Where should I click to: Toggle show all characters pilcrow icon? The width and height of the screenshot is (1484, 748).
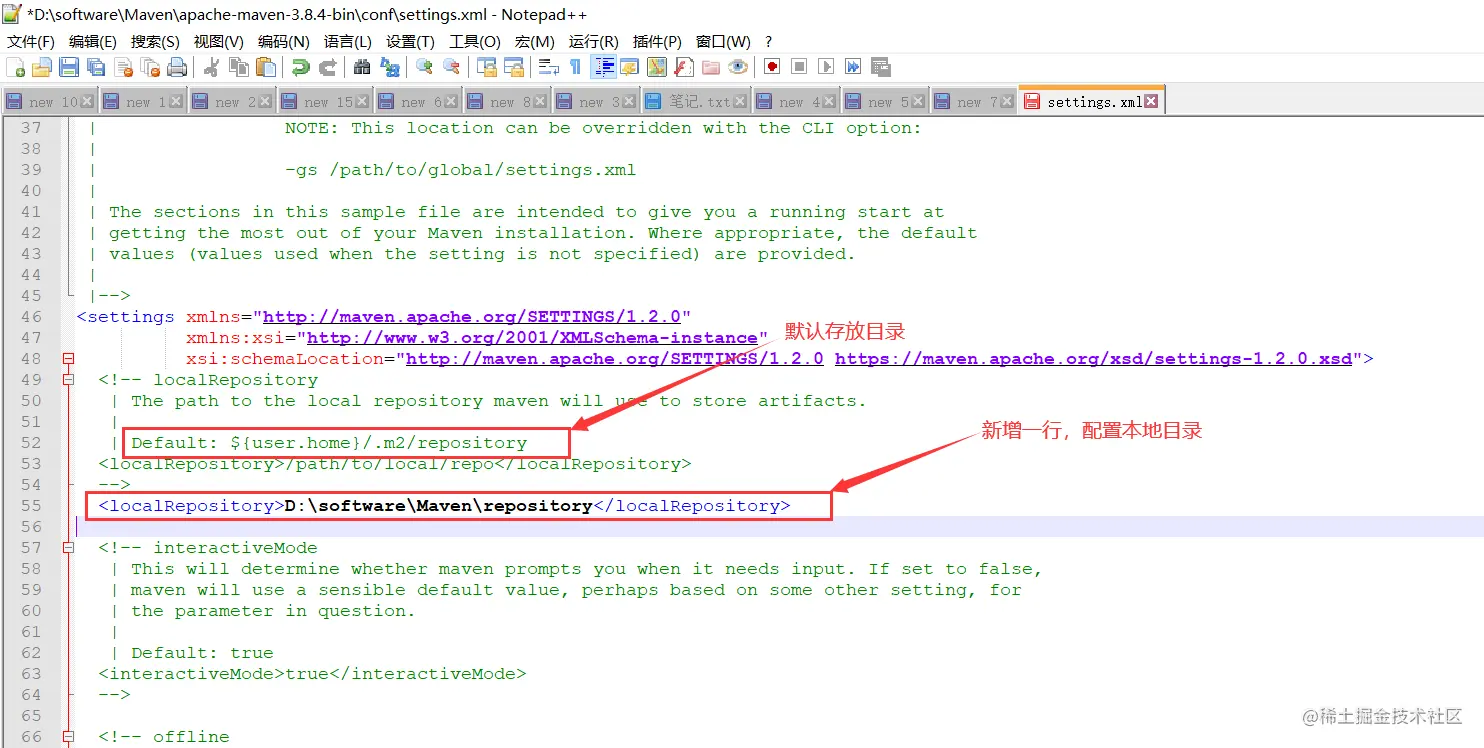pyautogui.click(x=575, y=67)
